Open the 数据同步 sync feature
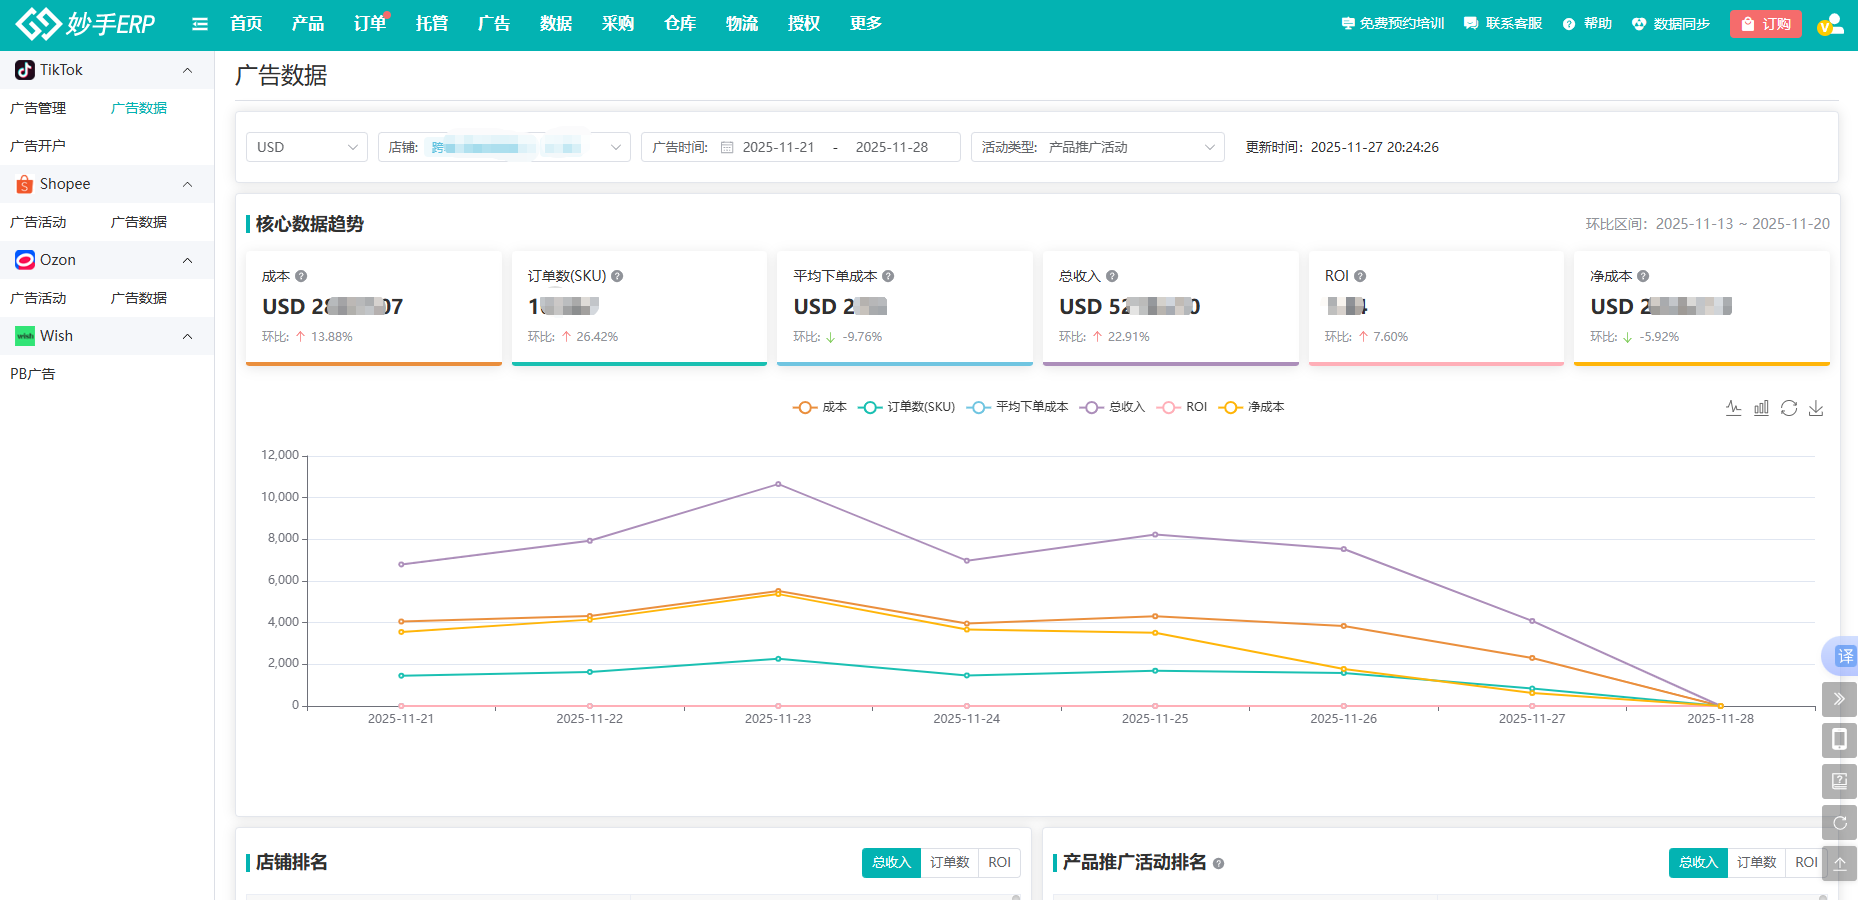This screenshot has width=1858, height=900. tap(1671, 23)
